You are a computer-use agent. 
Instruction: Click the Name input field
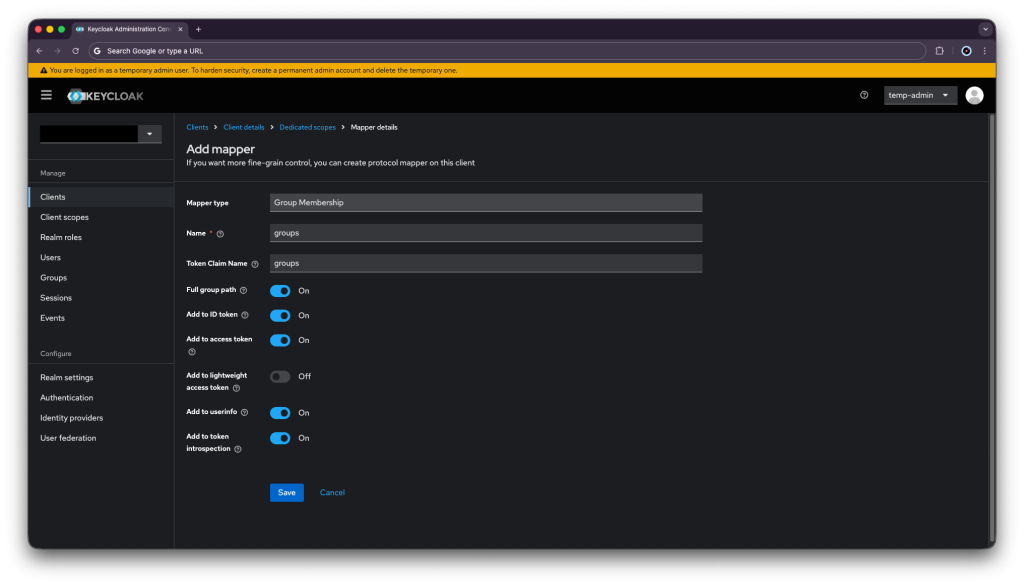(486, 233)
